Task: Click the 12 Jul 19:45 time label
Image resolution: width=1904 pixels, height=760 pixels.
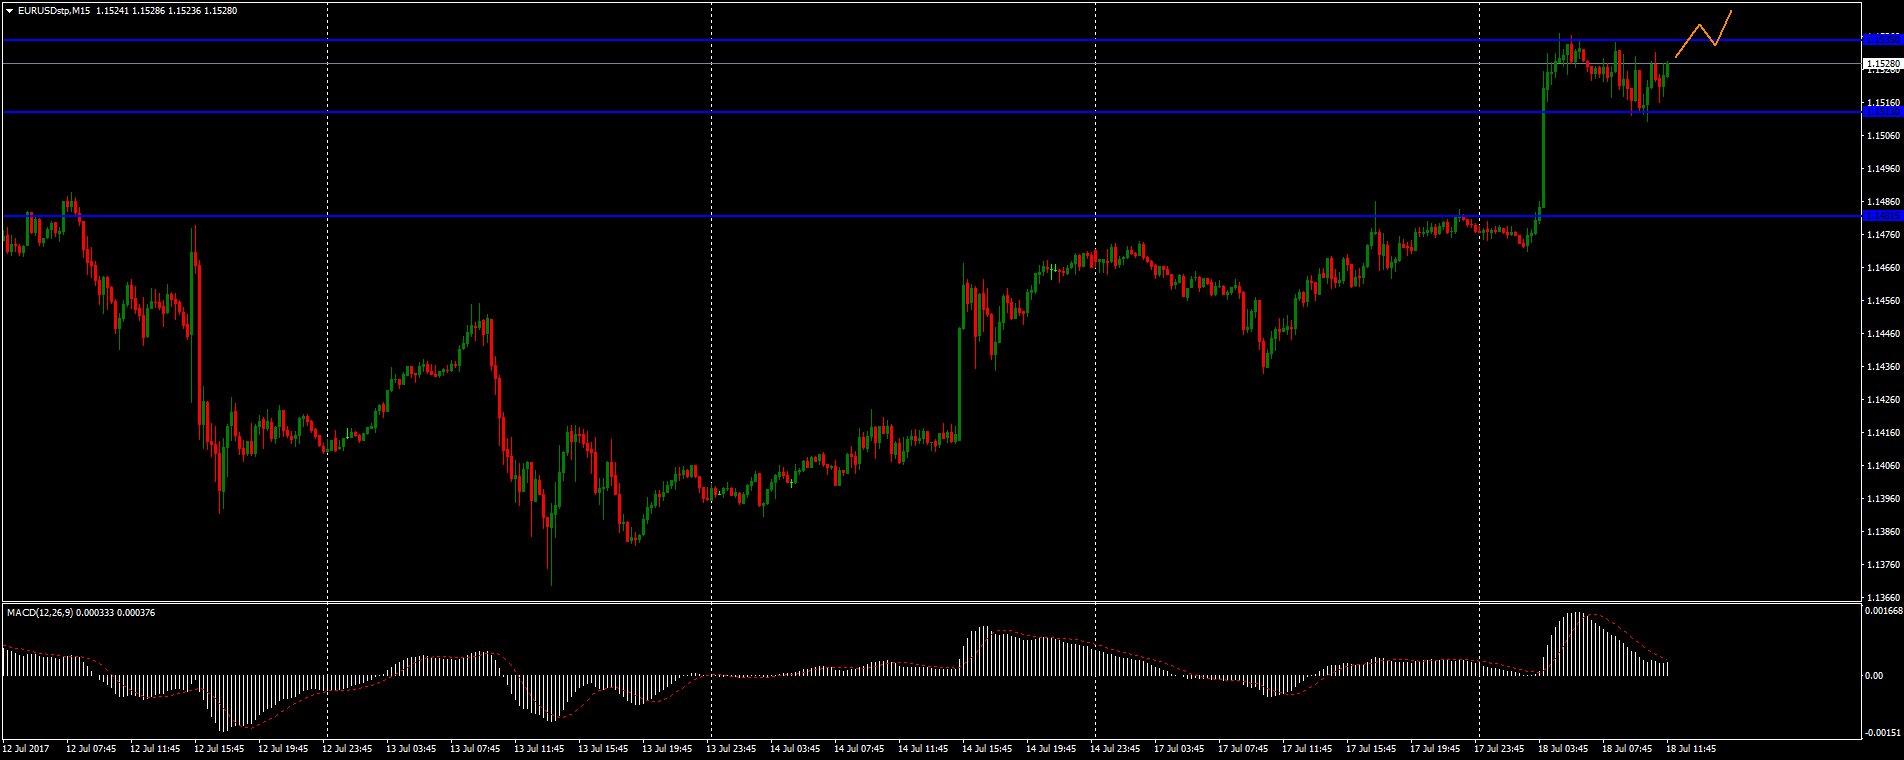Action: 283,747
